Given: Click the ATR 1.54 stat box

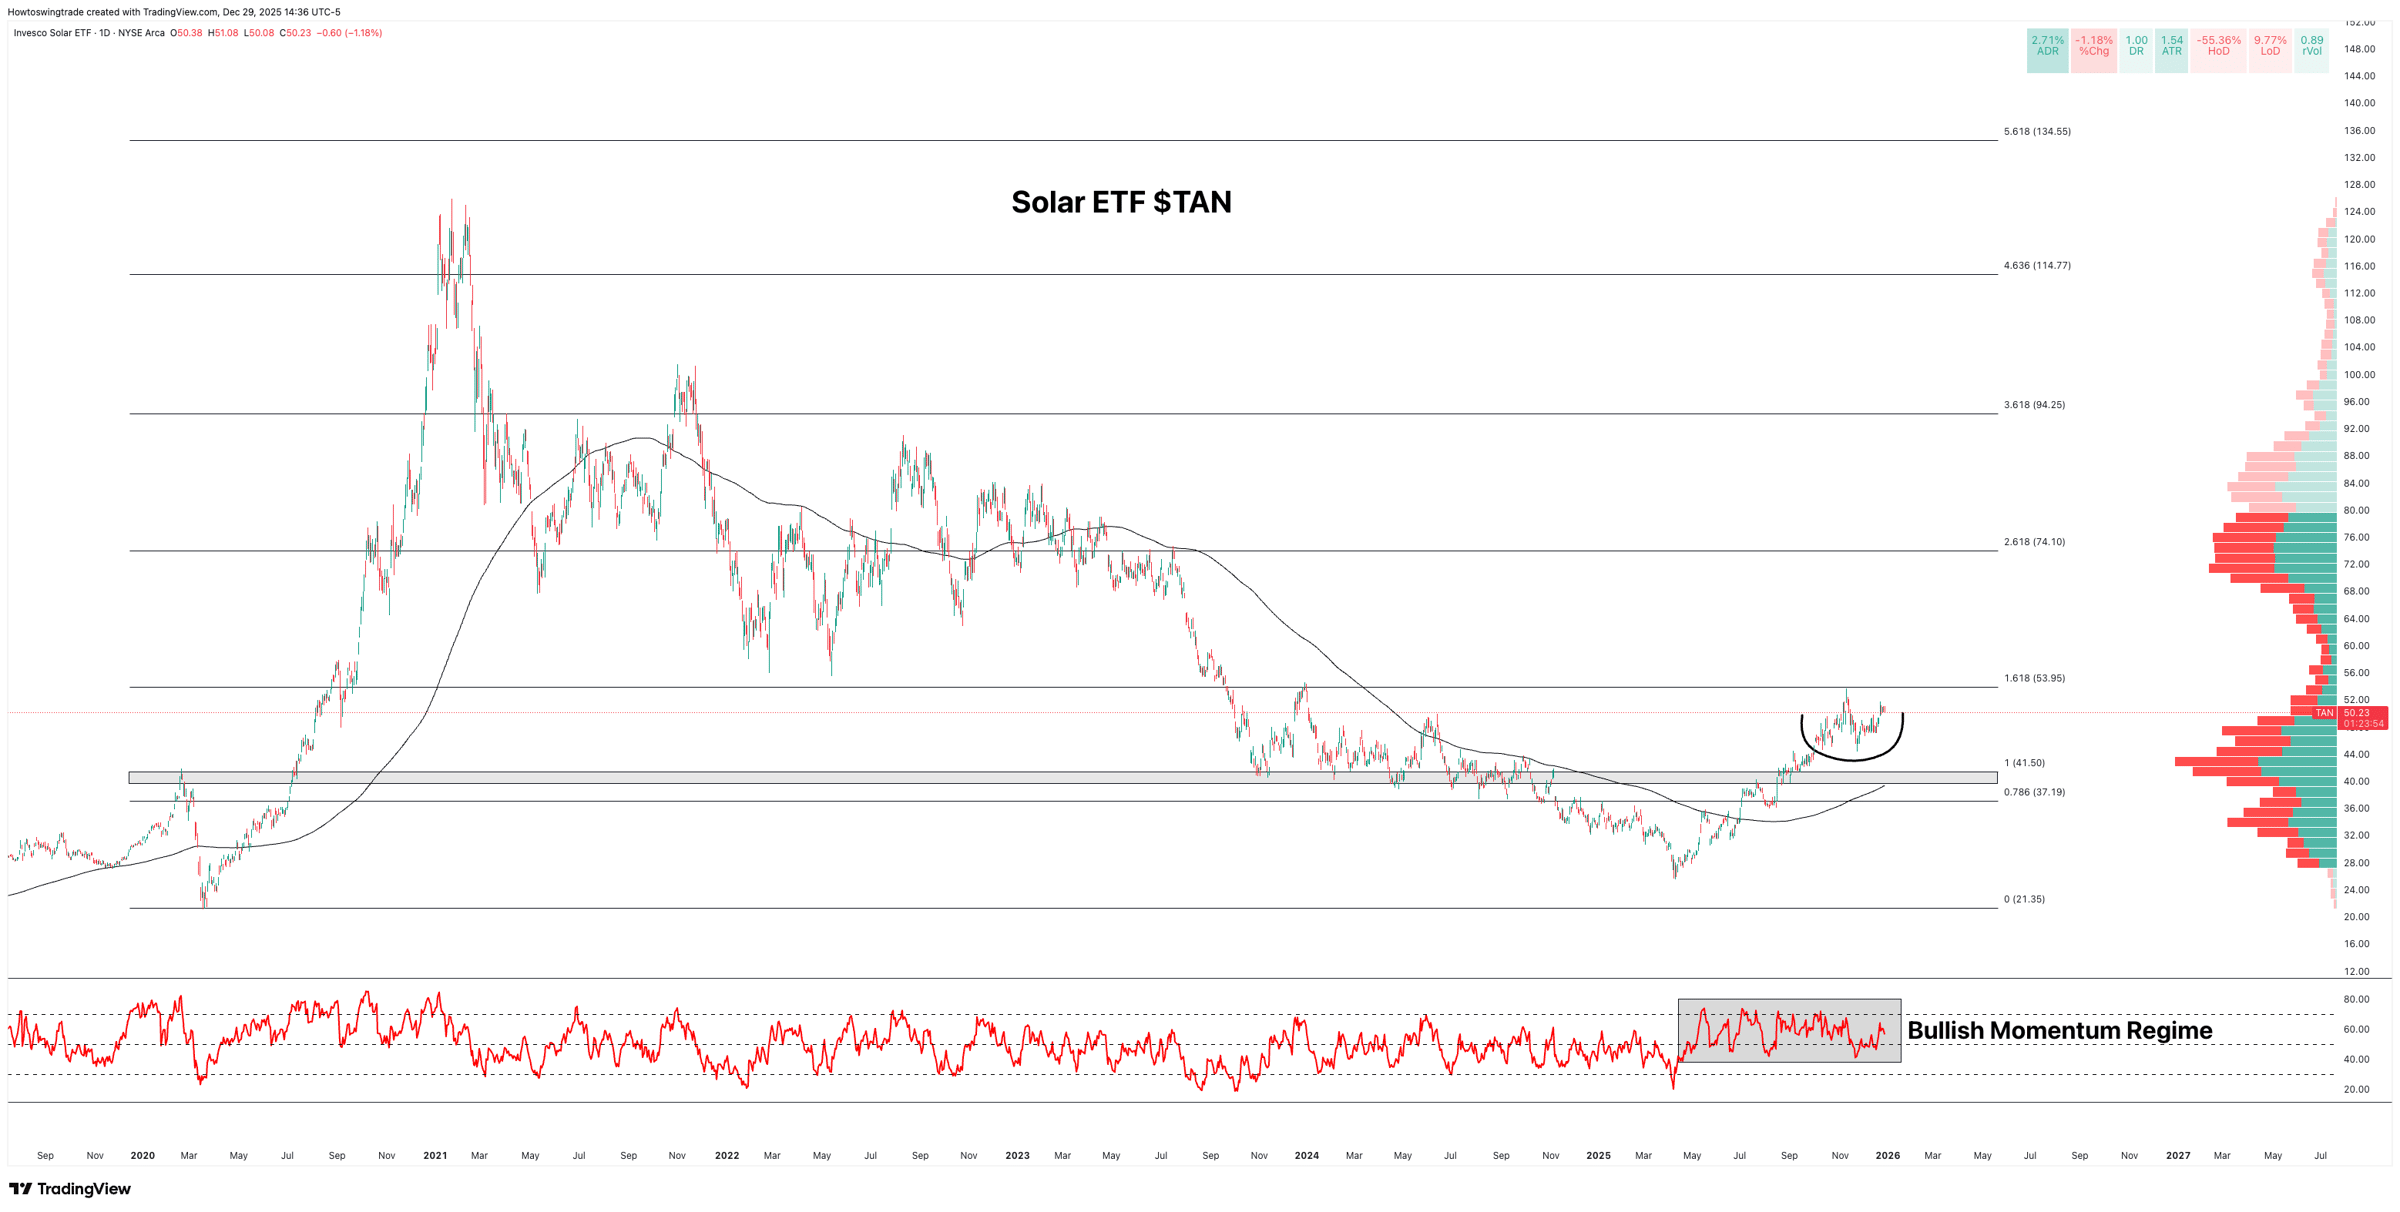Looking at the screenshot, I should (2171, 46).
